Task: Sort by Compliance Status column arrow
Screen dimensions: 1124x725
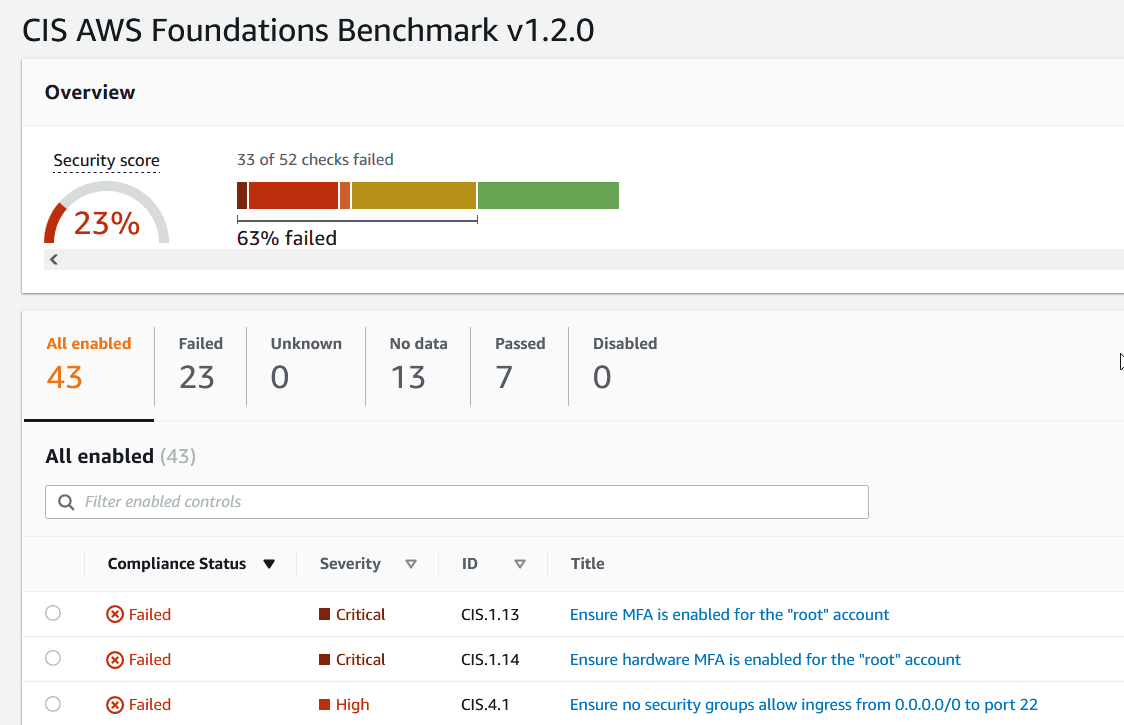Action: [269, 564]
